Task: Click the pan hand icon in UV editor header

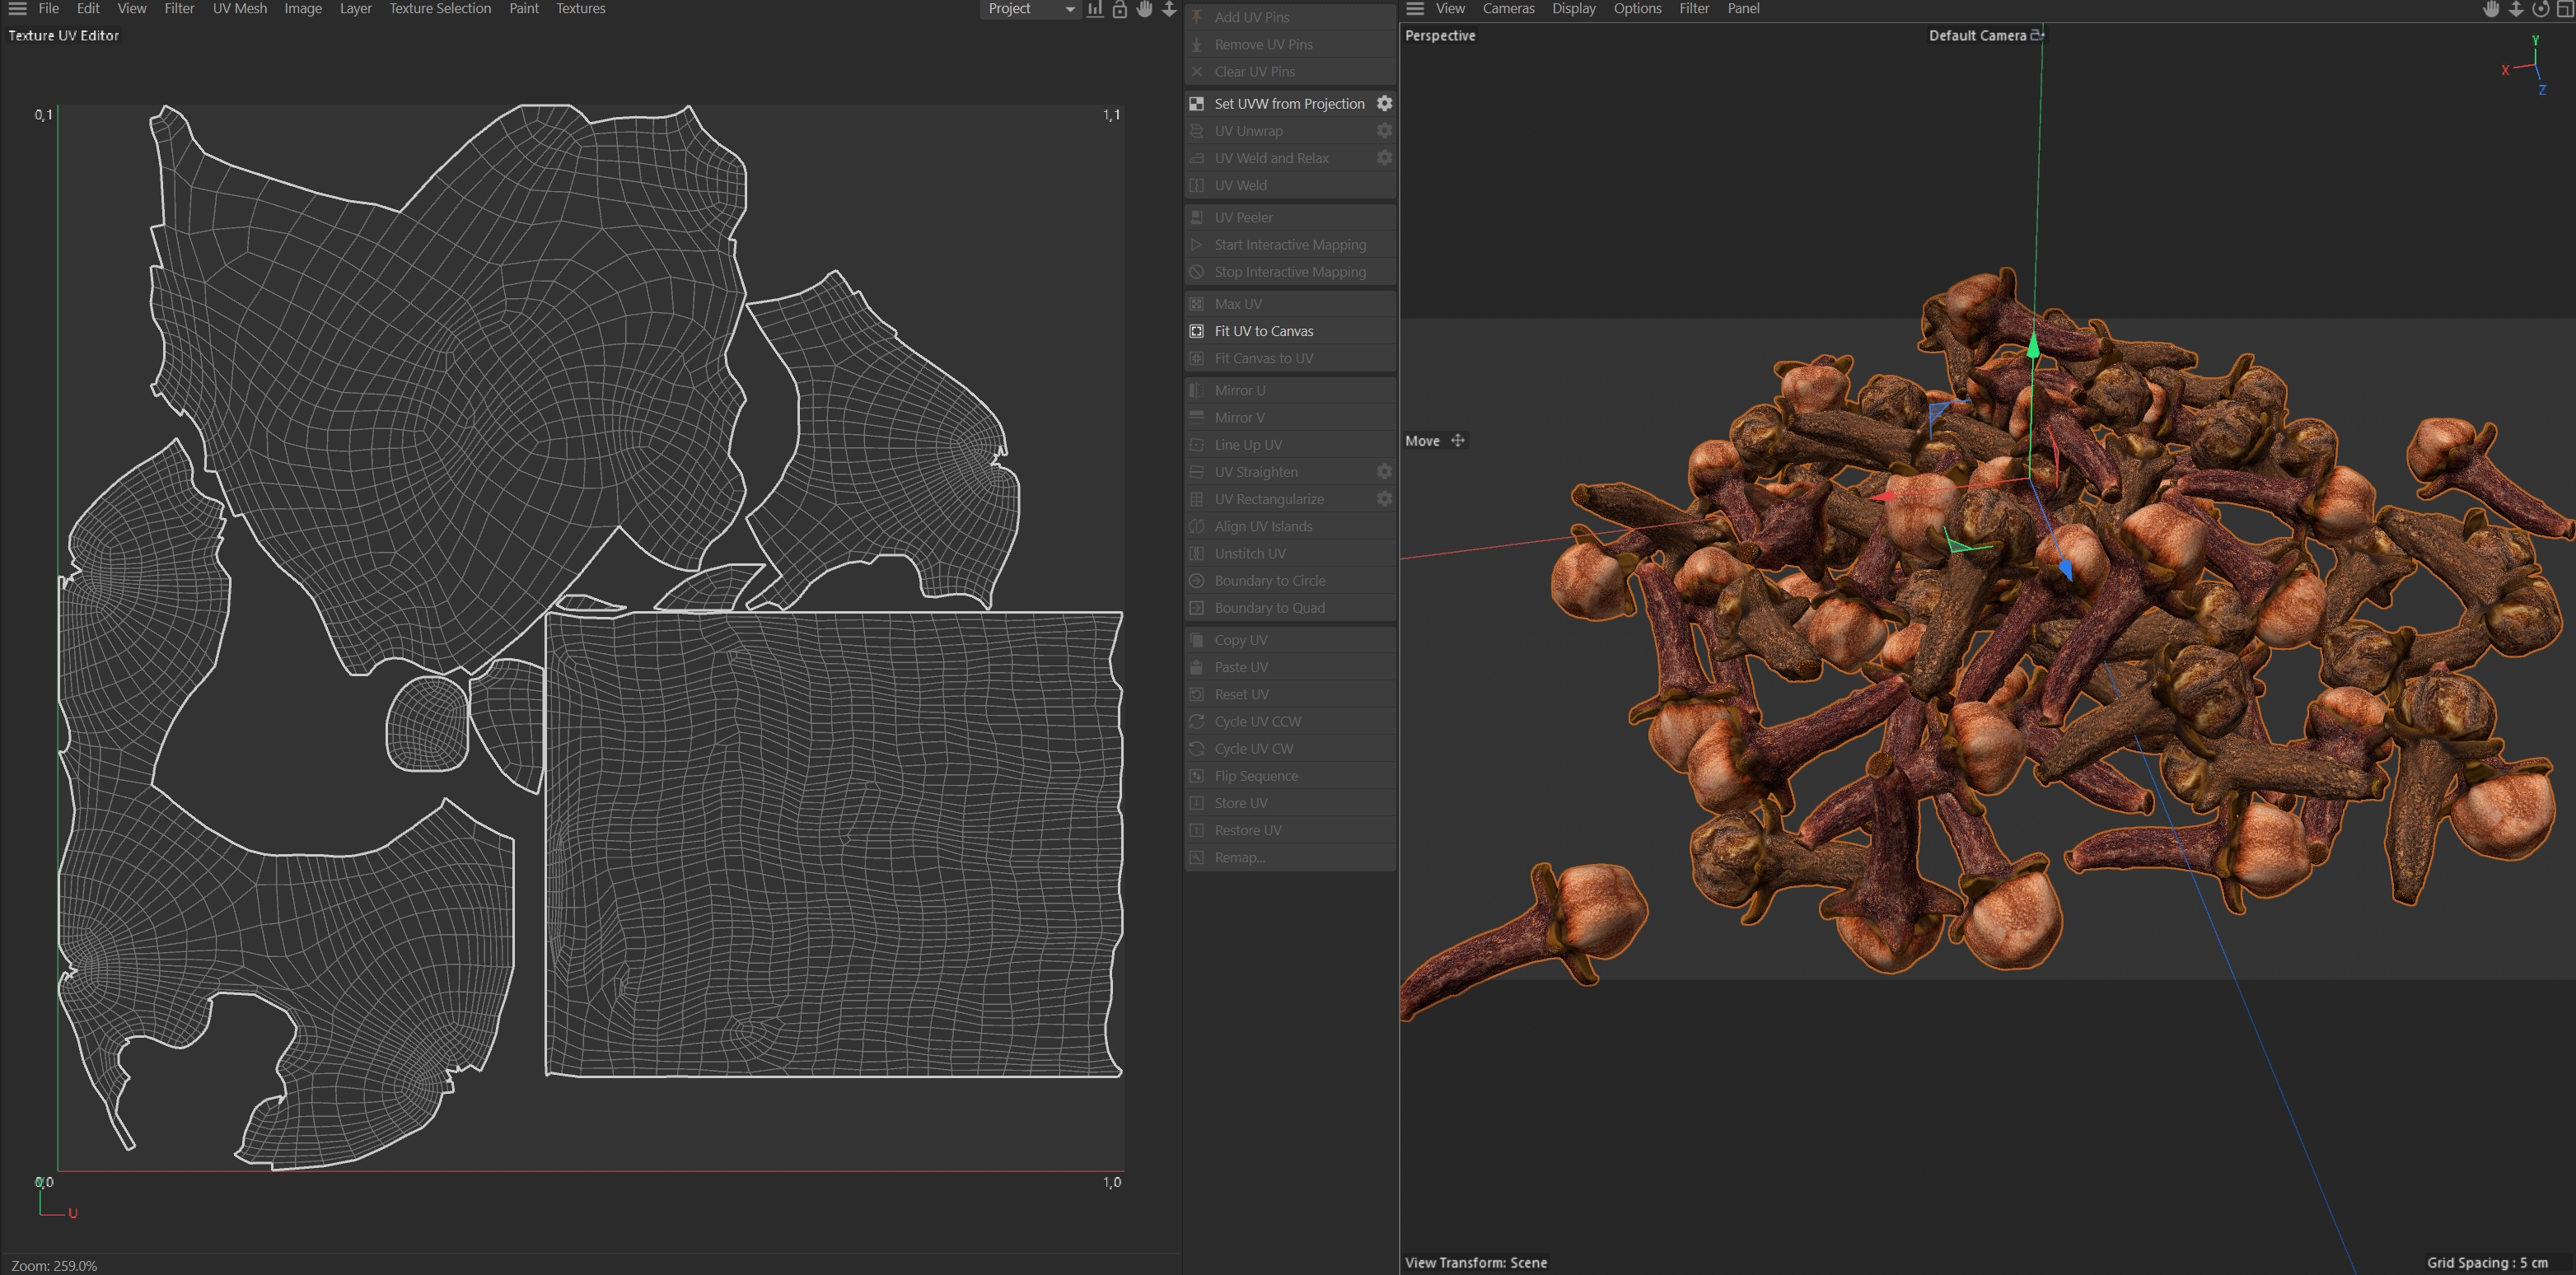Action: click(x=1144, y=9)
